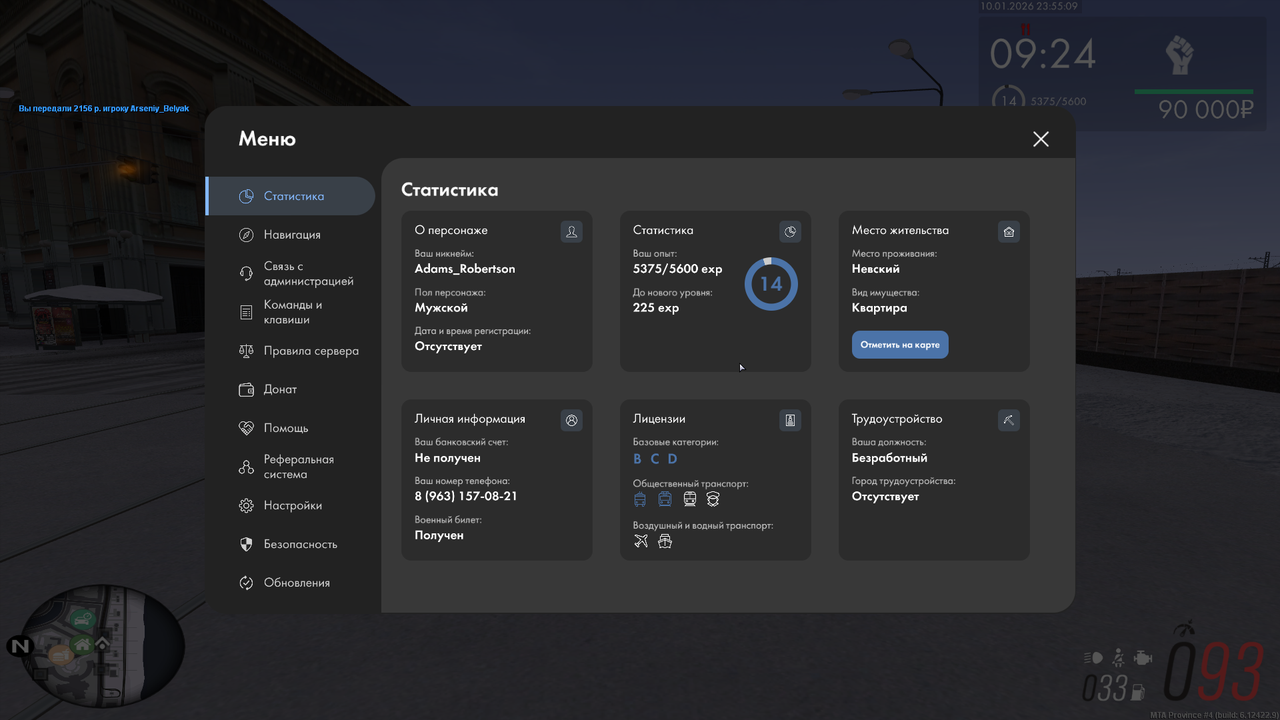Screen dimensions: 1280x720
Task: Click the tool icon on the Трудоустройство card
Action: 1009,421
